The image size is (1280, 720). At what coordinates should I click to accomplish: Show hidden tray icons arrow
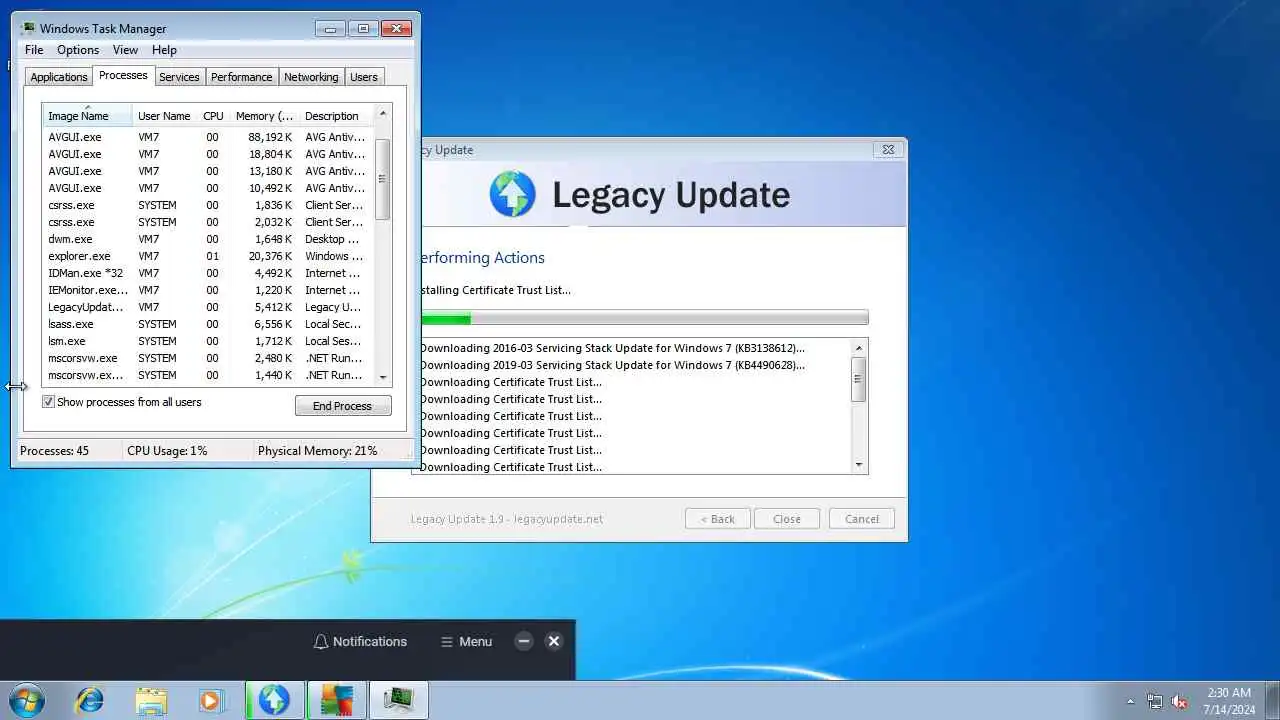click(x=1131, y=702)
